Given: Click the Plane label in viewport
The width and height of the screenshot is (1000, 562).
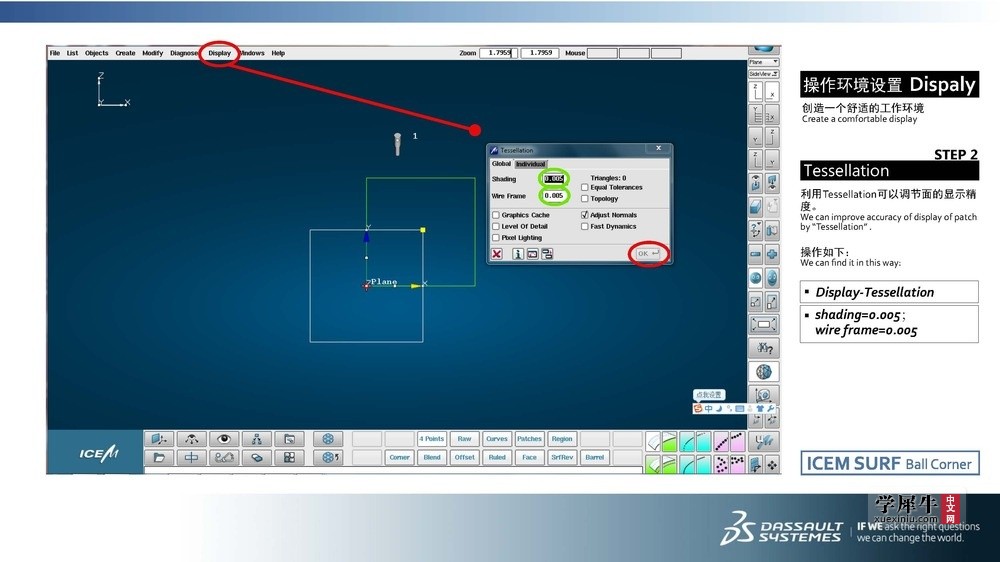Looking at the screenshot, I should 384,281.
